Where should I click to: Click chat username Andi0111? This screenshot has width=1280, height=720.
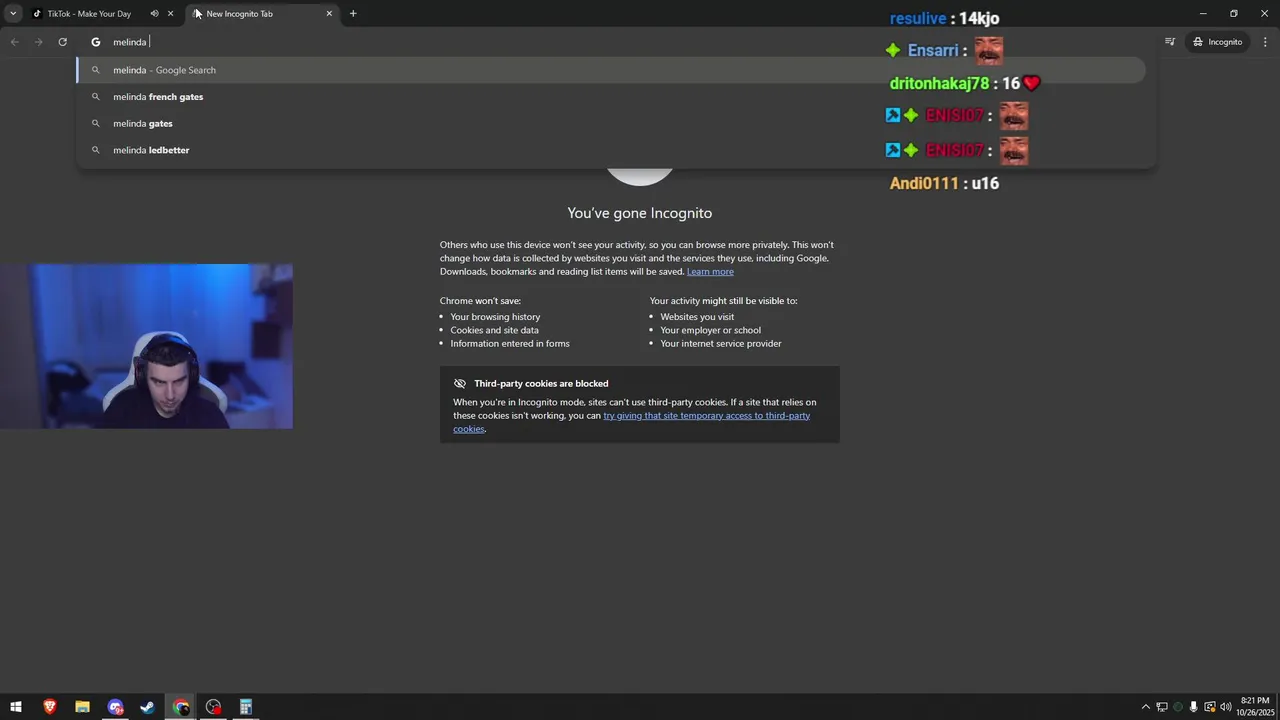[925, 183]
